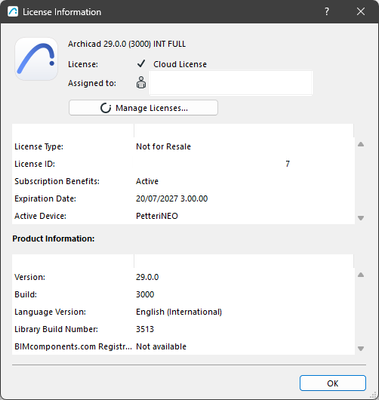Image resolution: width=379 pixels, height=400 pixels.
Task: Click the 'Product Information:' heading
Action: tap(54, 239)
